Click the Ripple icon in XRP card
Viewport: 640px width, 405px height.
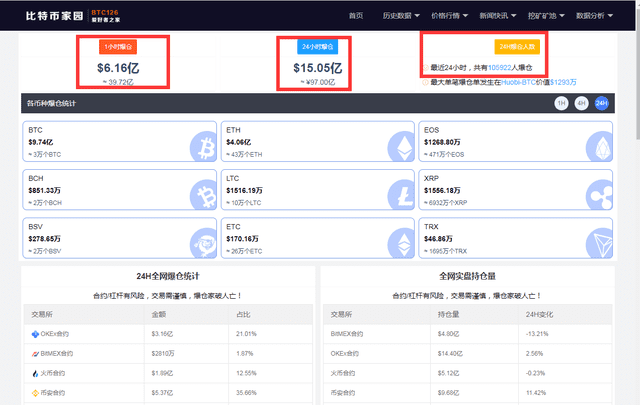pos(599,195)
